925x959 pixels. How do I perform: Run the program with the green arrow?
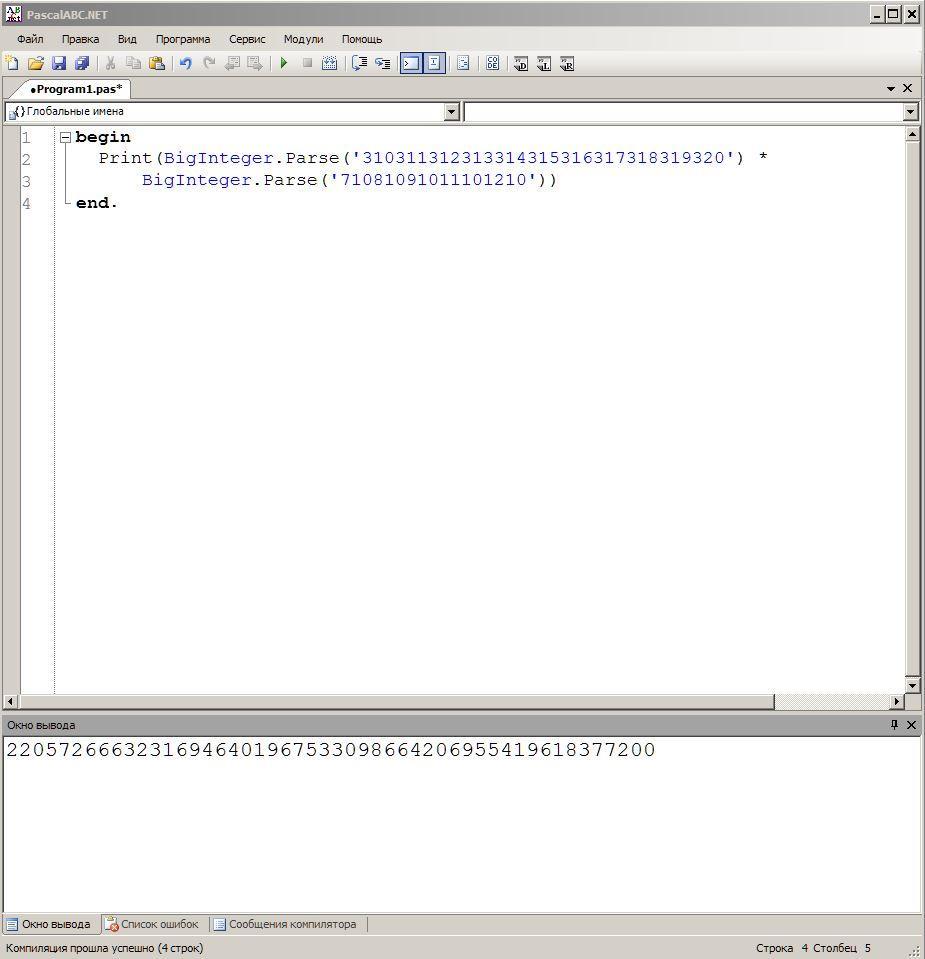284,63
